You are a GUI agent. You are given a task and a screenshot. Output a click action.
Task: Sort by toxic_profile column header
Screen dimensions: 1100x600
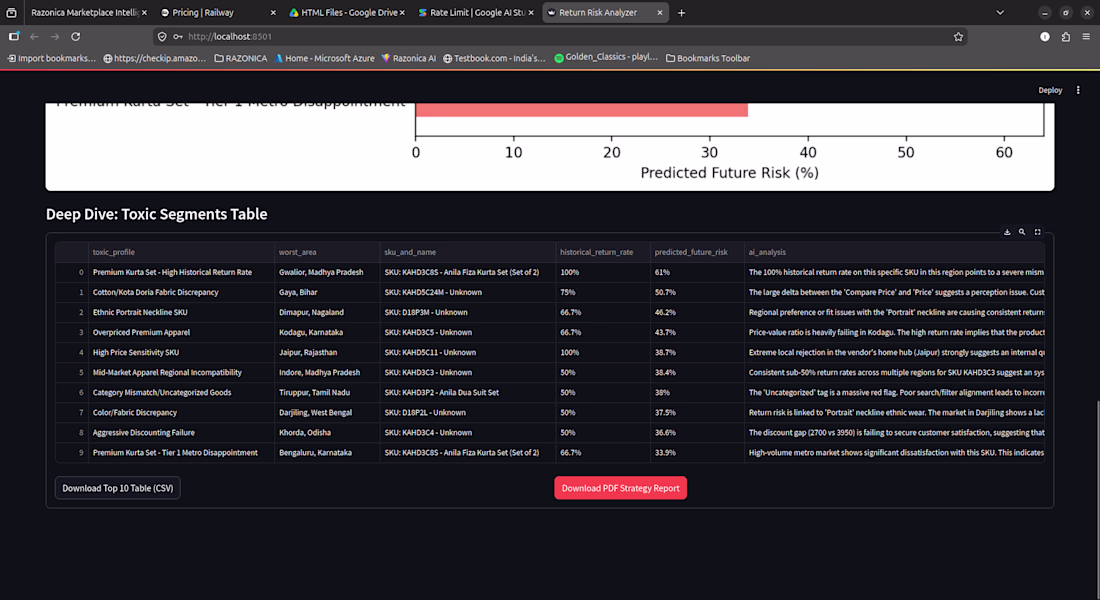[182, 252]
